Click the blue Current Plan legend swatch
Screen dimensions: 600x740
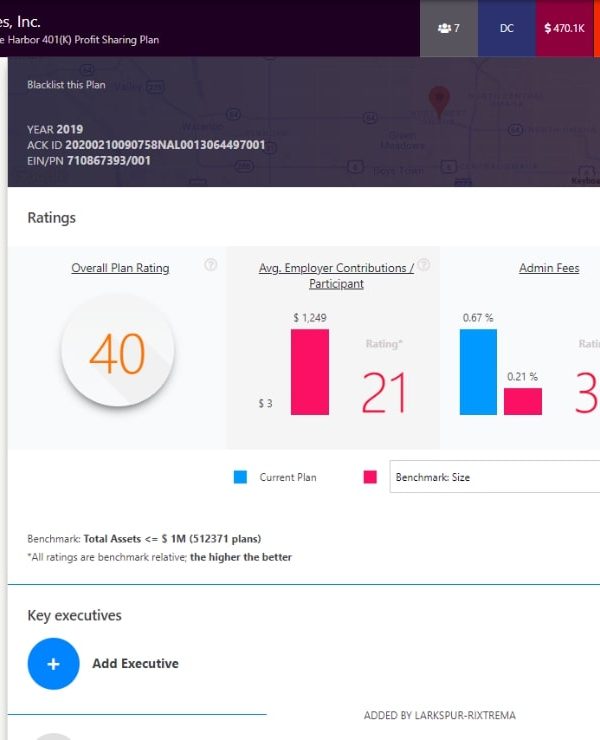point(240,477)
